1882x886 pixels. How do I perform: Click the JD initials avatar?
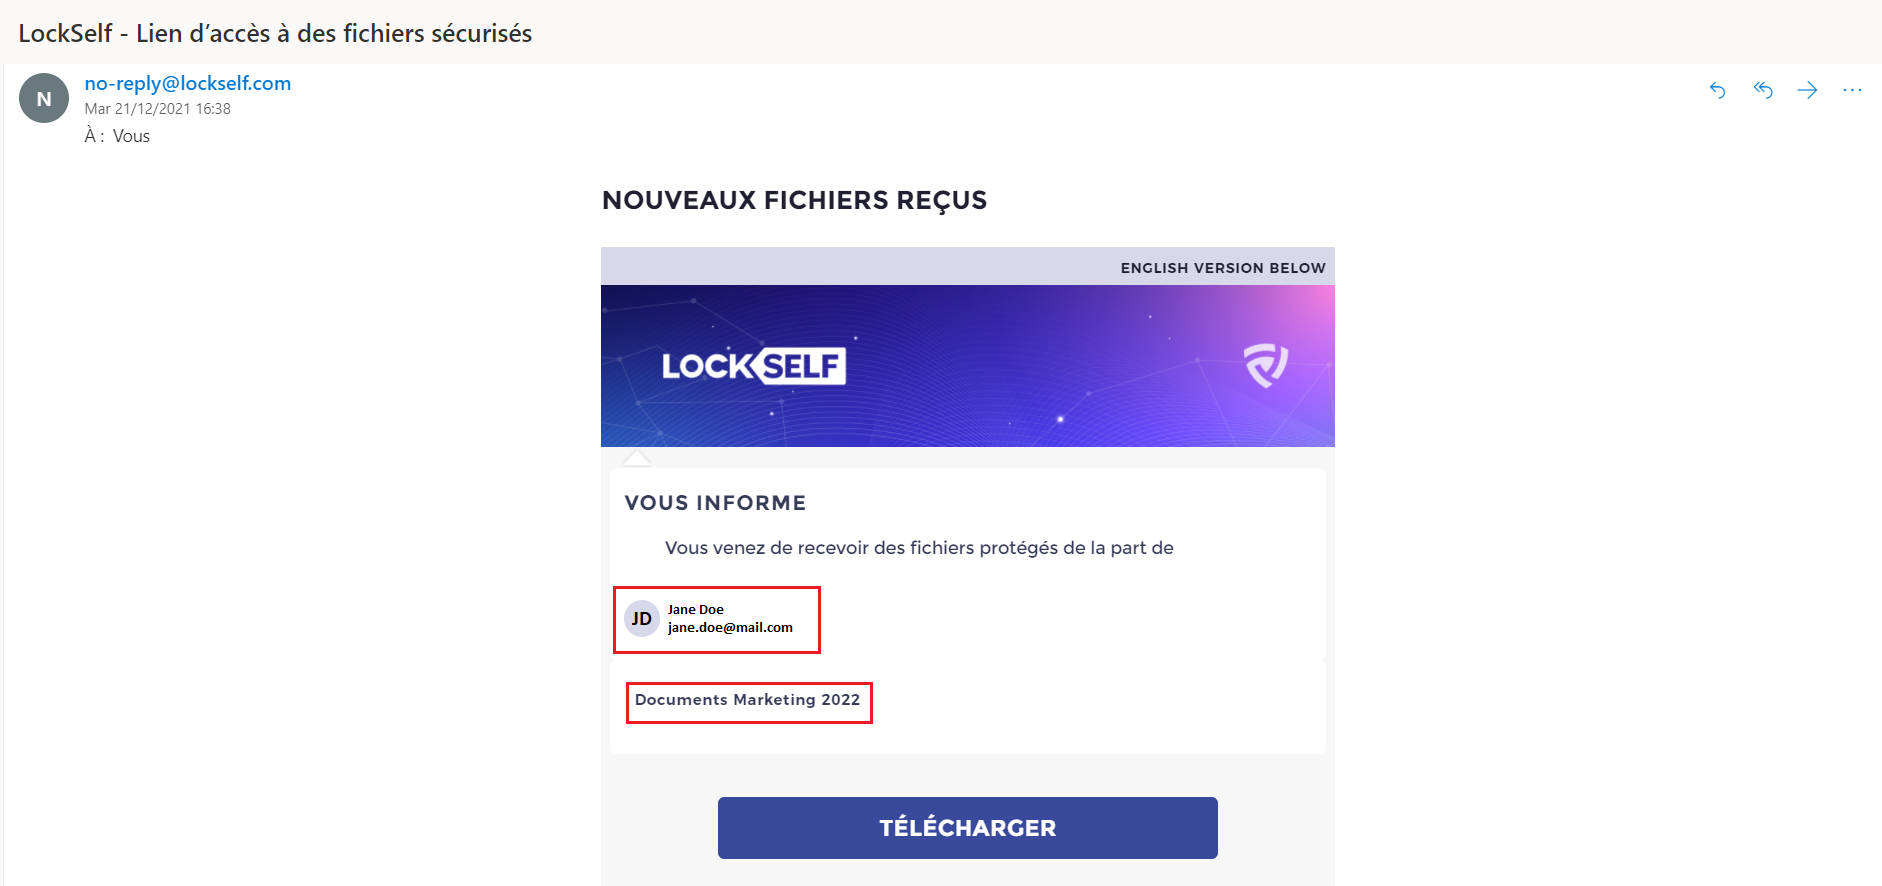(x=642, y=619)
